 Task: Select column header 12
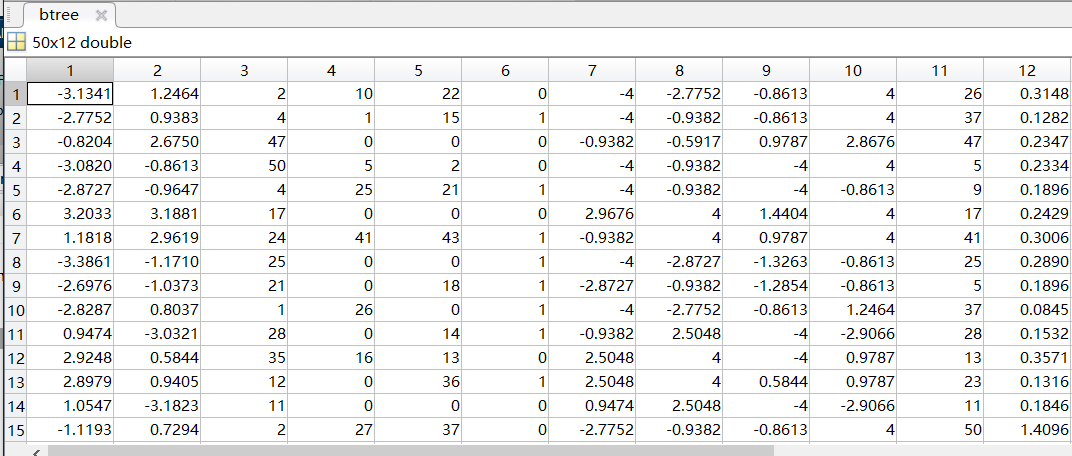(1028, 70)
